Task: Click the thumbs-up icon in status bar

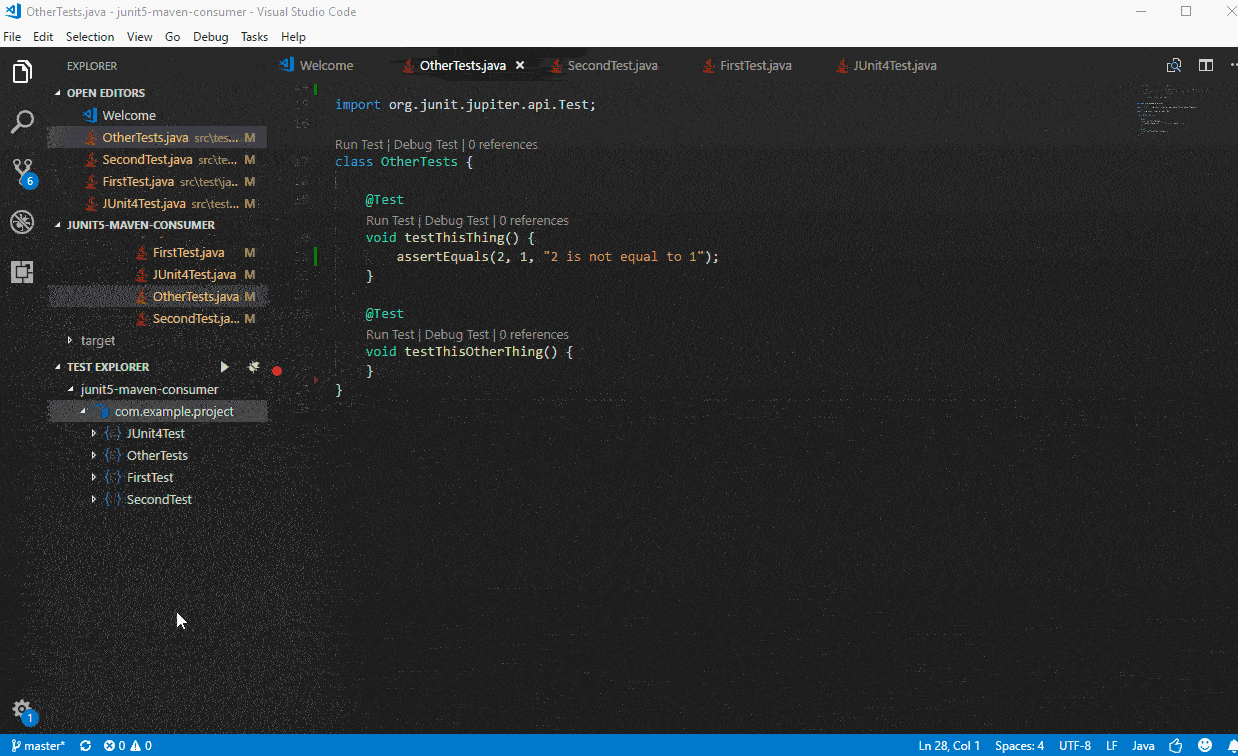Action: [1176, 746]
